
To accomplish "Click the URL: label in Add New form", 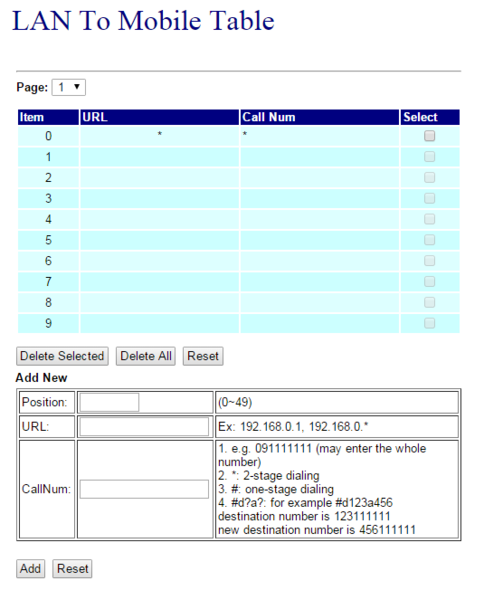I will pyautogui.click(x=36, y=427).
